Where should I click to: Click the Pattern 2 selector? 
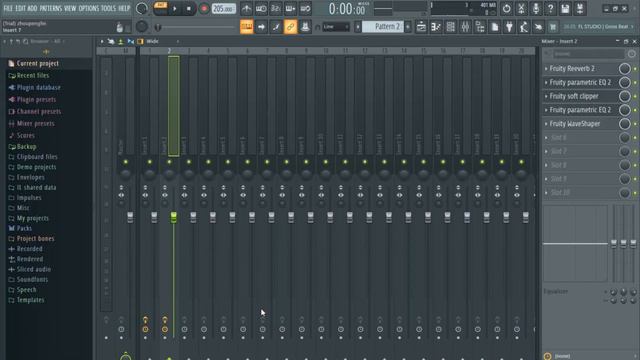point(383,27)
